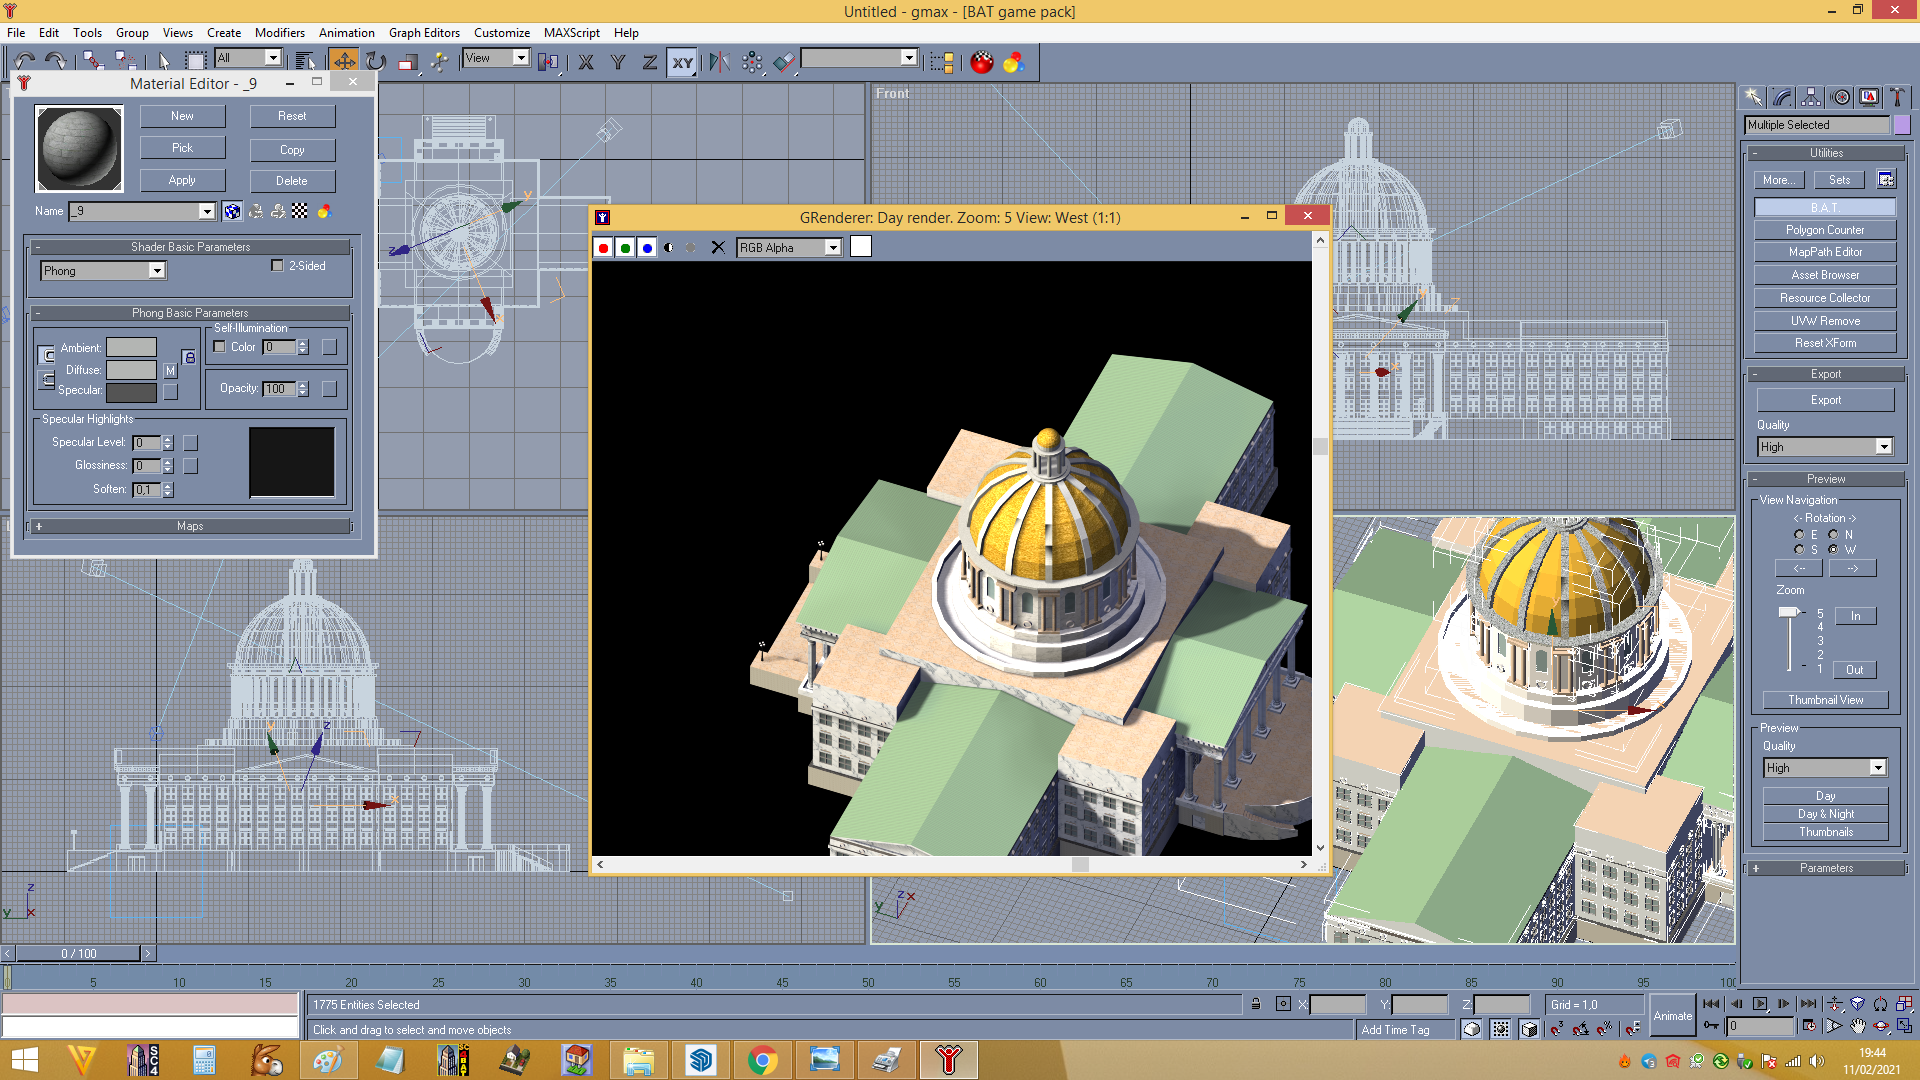1920x1080 pixels.
Task: Open the Utilities hammer panel tab
Action: 1897,97
